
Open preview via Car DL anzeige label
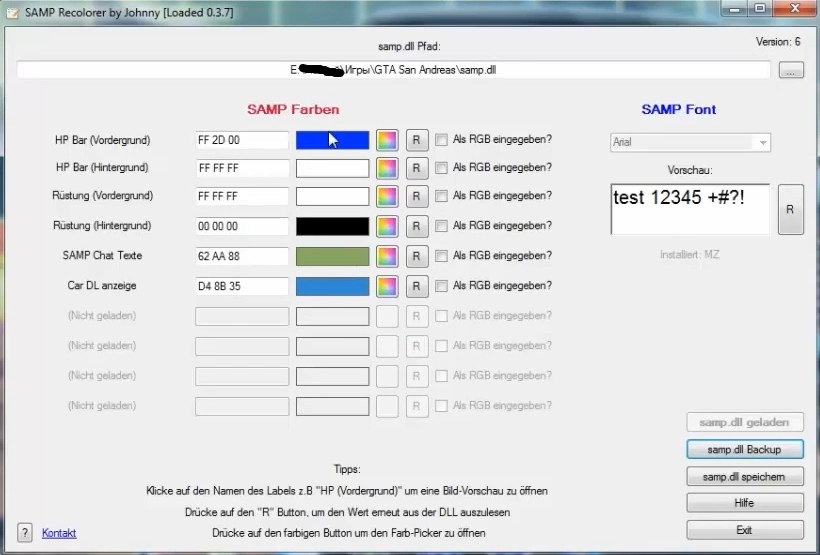[102, 286]
